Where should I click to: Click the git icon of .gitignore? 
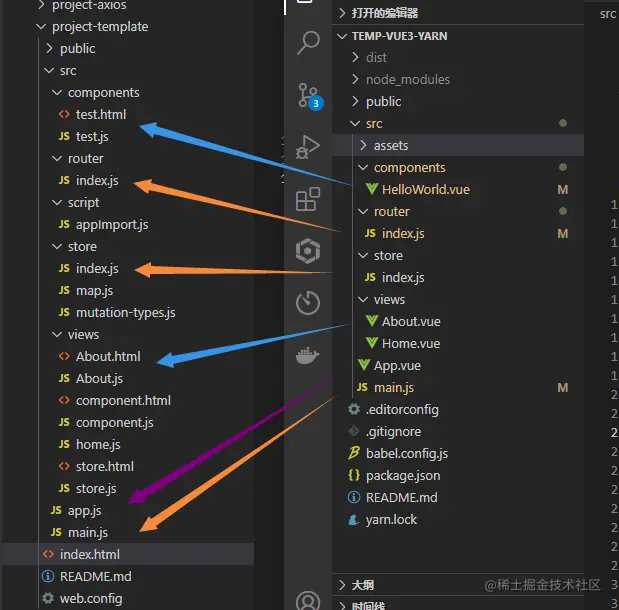point(354,431)
